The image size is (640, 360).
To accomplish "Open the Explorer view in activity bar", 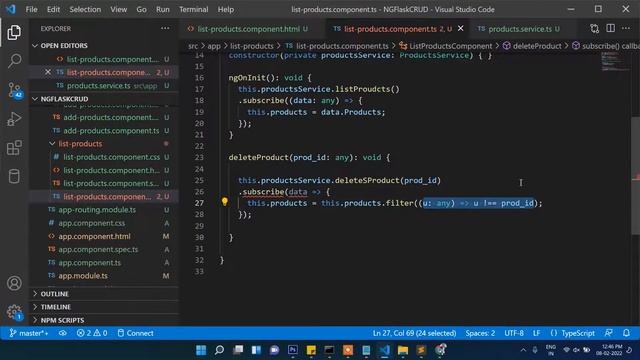I will click(14, 32).
